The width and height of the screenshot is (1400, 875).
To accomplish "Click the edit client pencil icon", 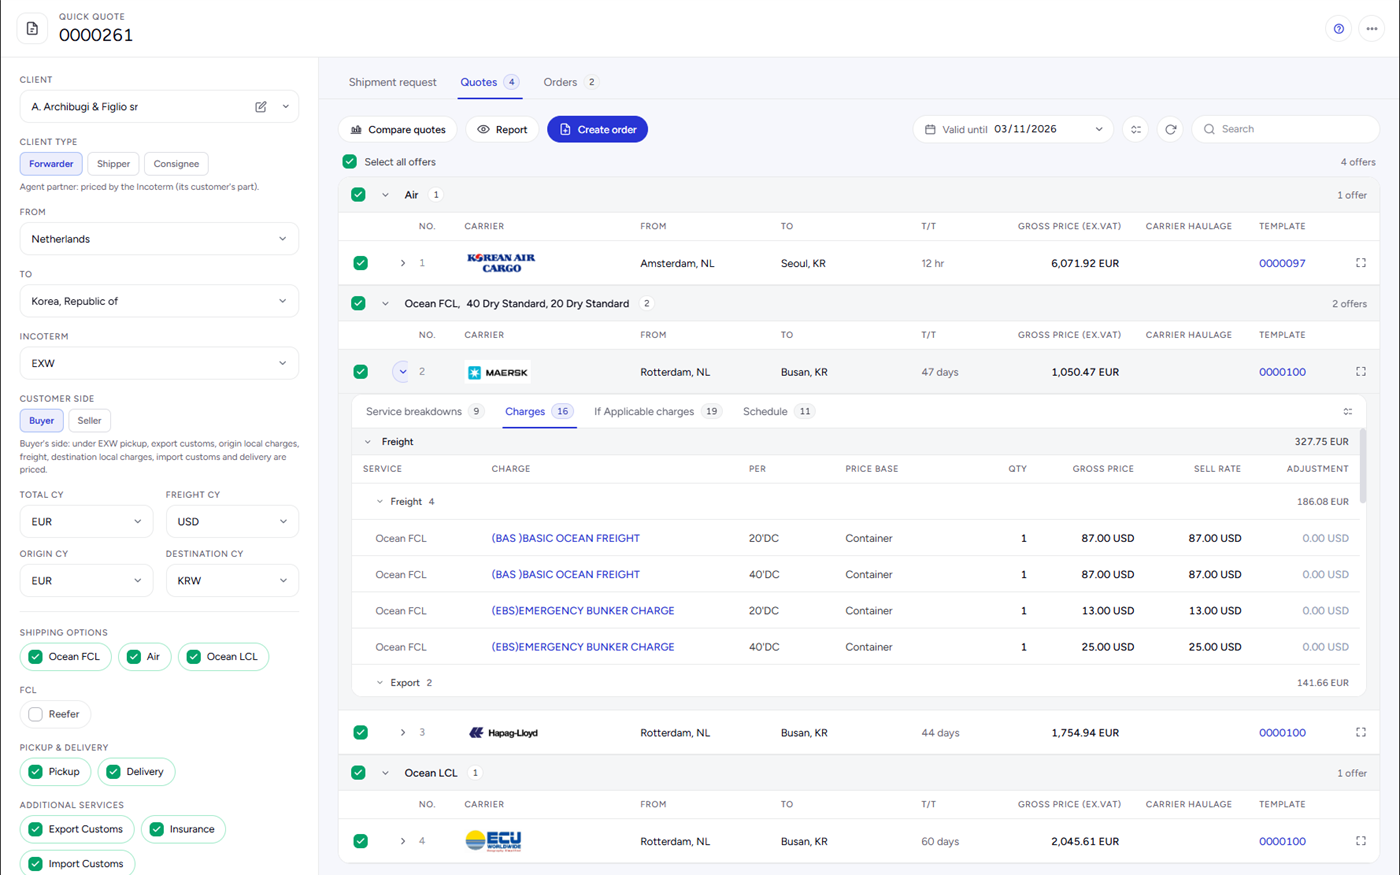I will click(261, 107).
